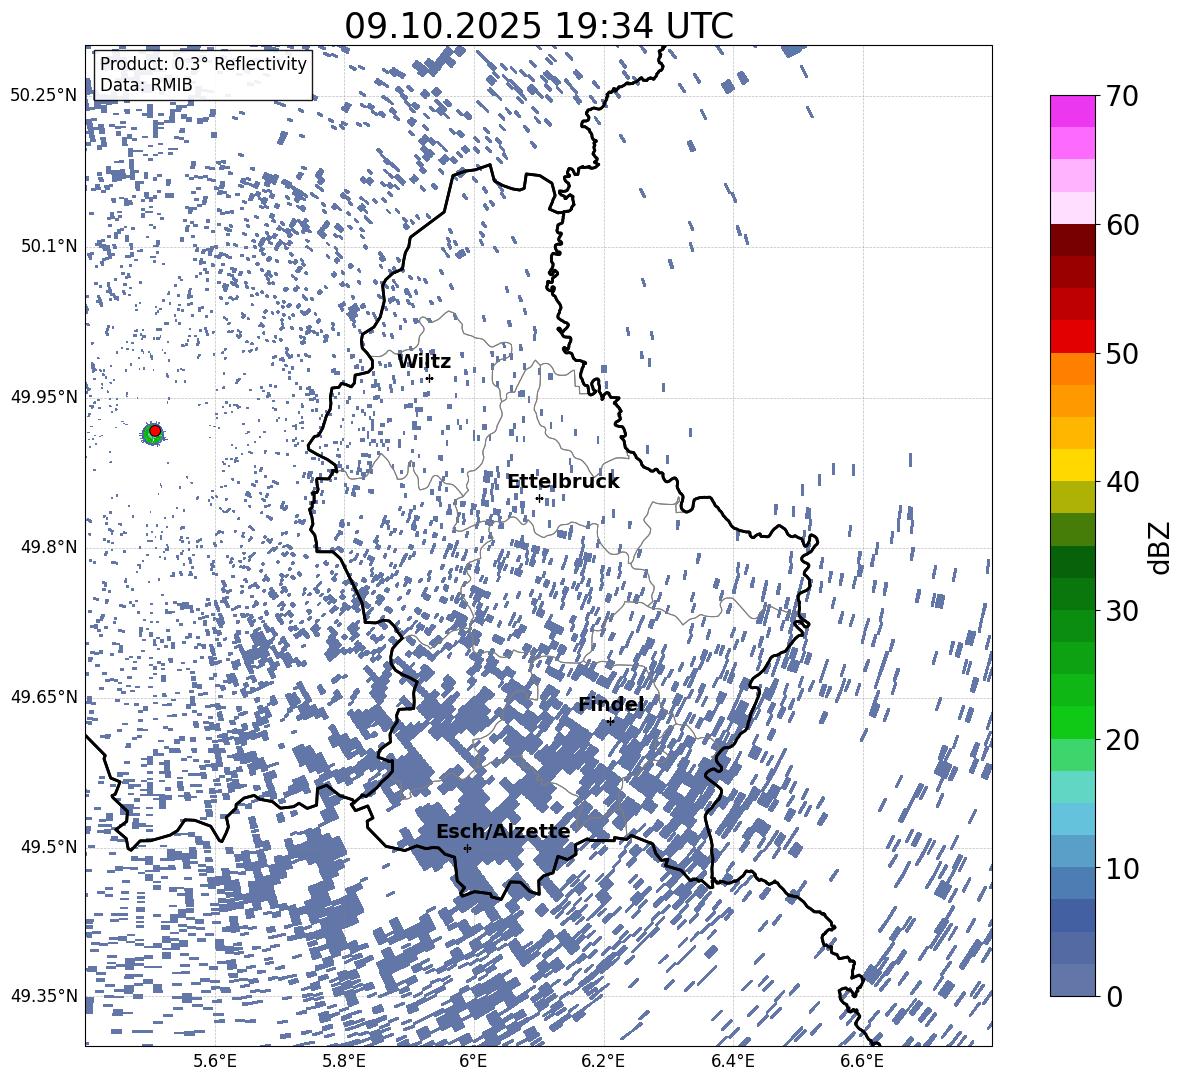Click the 6.2°E longitude label

pyautogui.click(x=603, y=1061)
